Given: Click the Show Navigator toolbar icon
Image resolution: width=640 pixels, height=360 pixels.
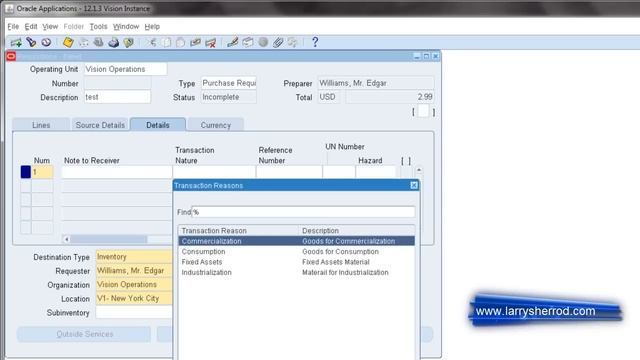Looking at the screenshot, I should coord(46,42).
